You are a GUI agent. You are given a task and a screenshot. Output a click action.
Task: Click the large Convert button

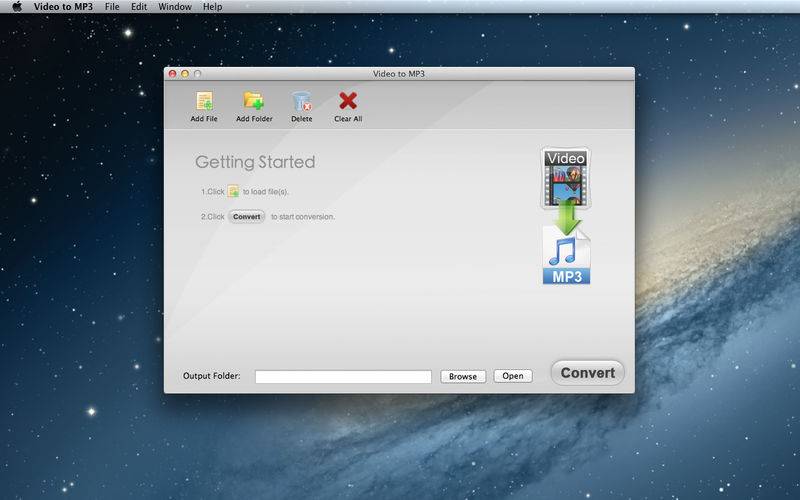click(x=588, y=373)
